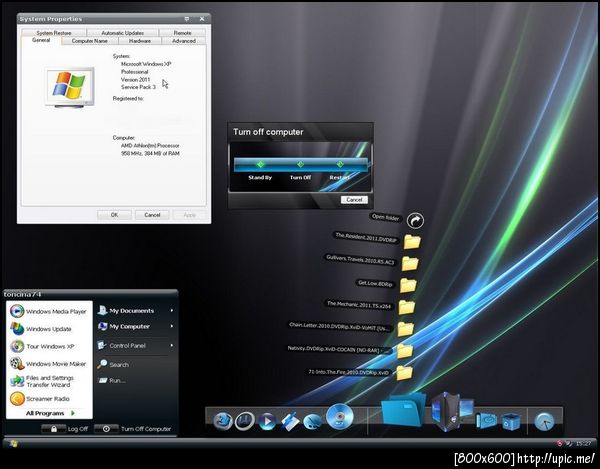This screenshot has width=600, height=469.
Task: Click the clock icon in the dock
Action: coord(544,422)
